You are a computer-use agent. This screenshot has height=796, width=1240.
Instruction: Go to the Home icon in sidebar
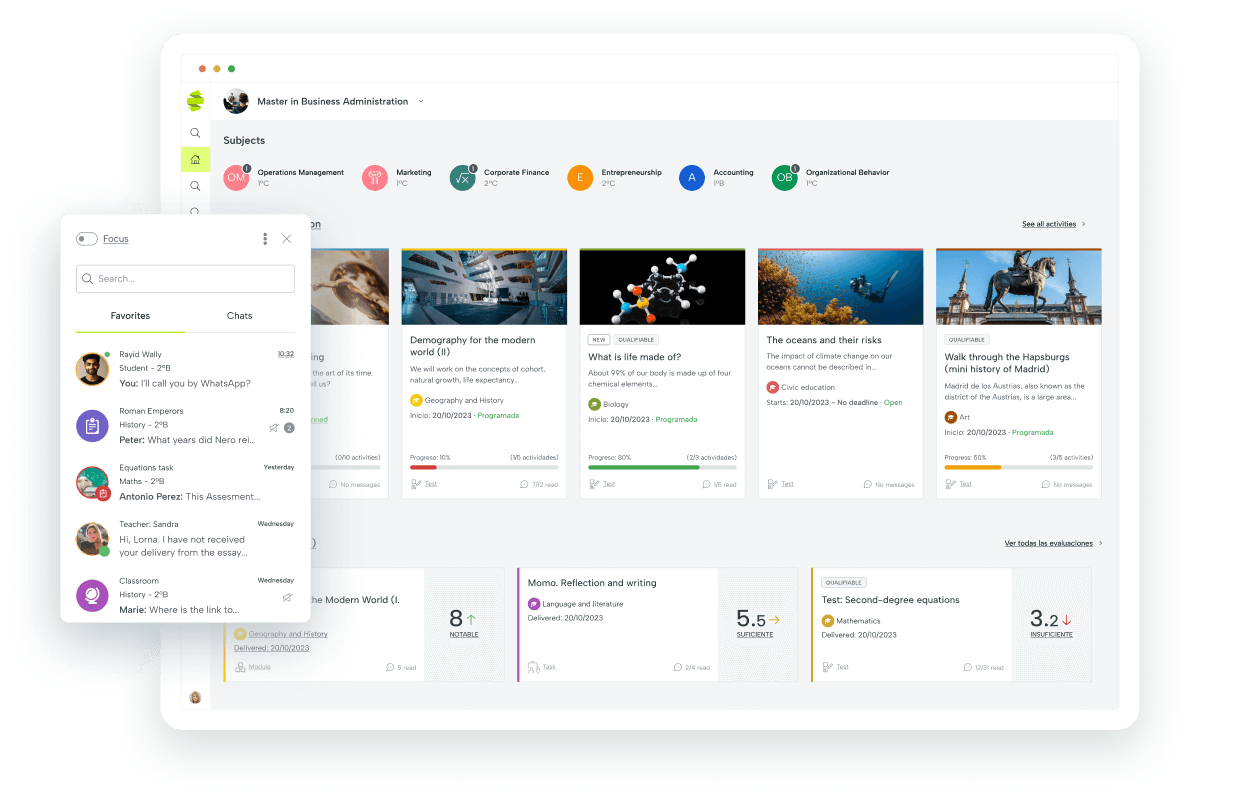point(195,159)
